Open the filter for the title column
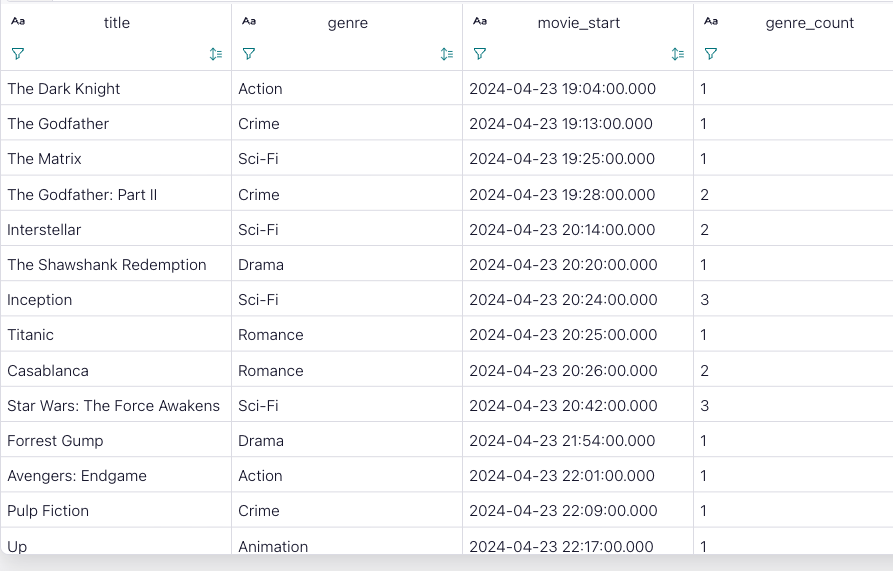The width and height of the screenshot is (893, 571). (18, 54)
